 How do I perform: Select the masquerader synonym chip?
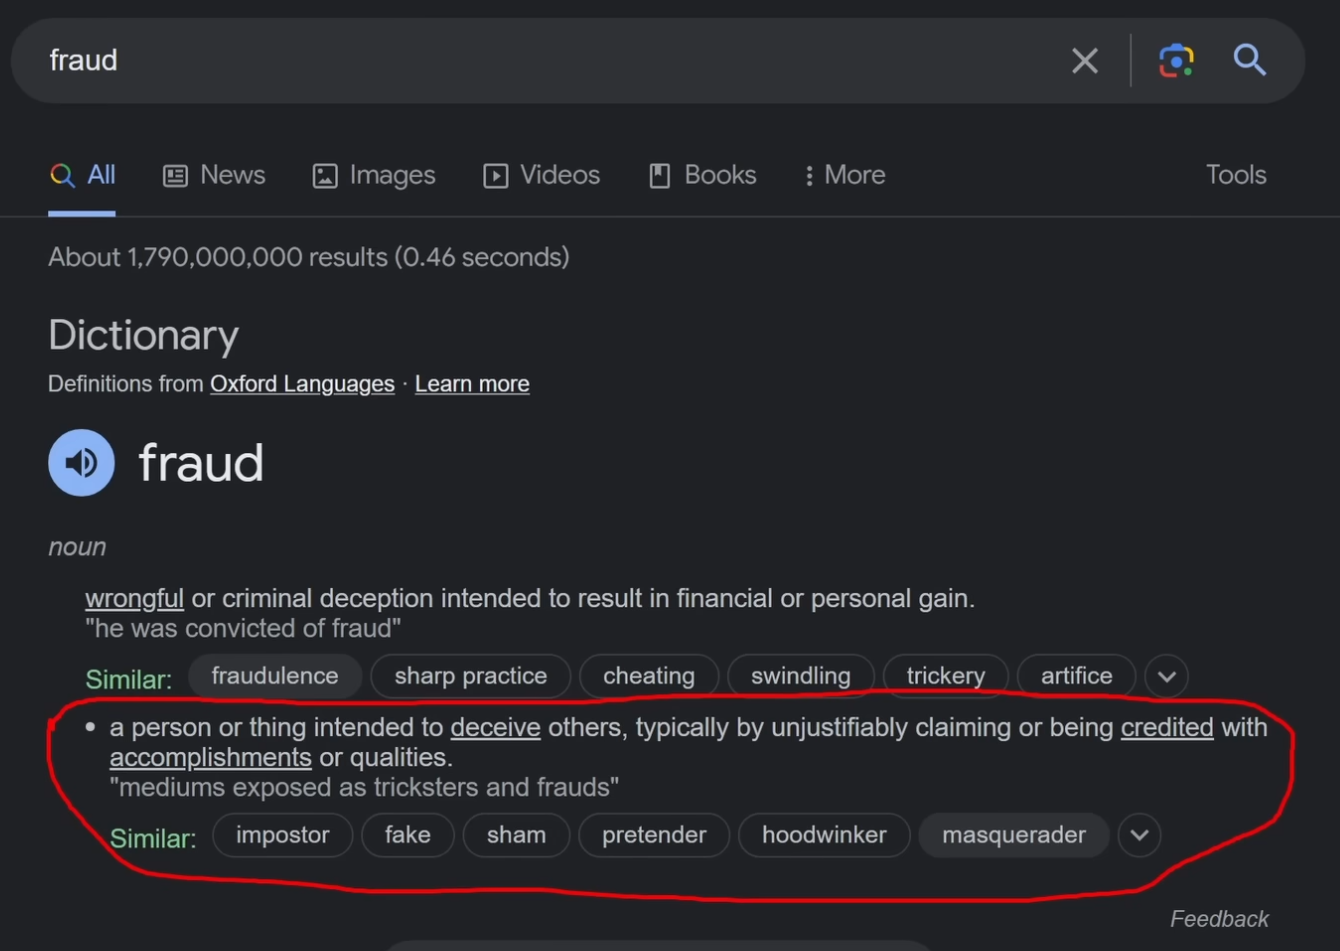[1014, 835]
